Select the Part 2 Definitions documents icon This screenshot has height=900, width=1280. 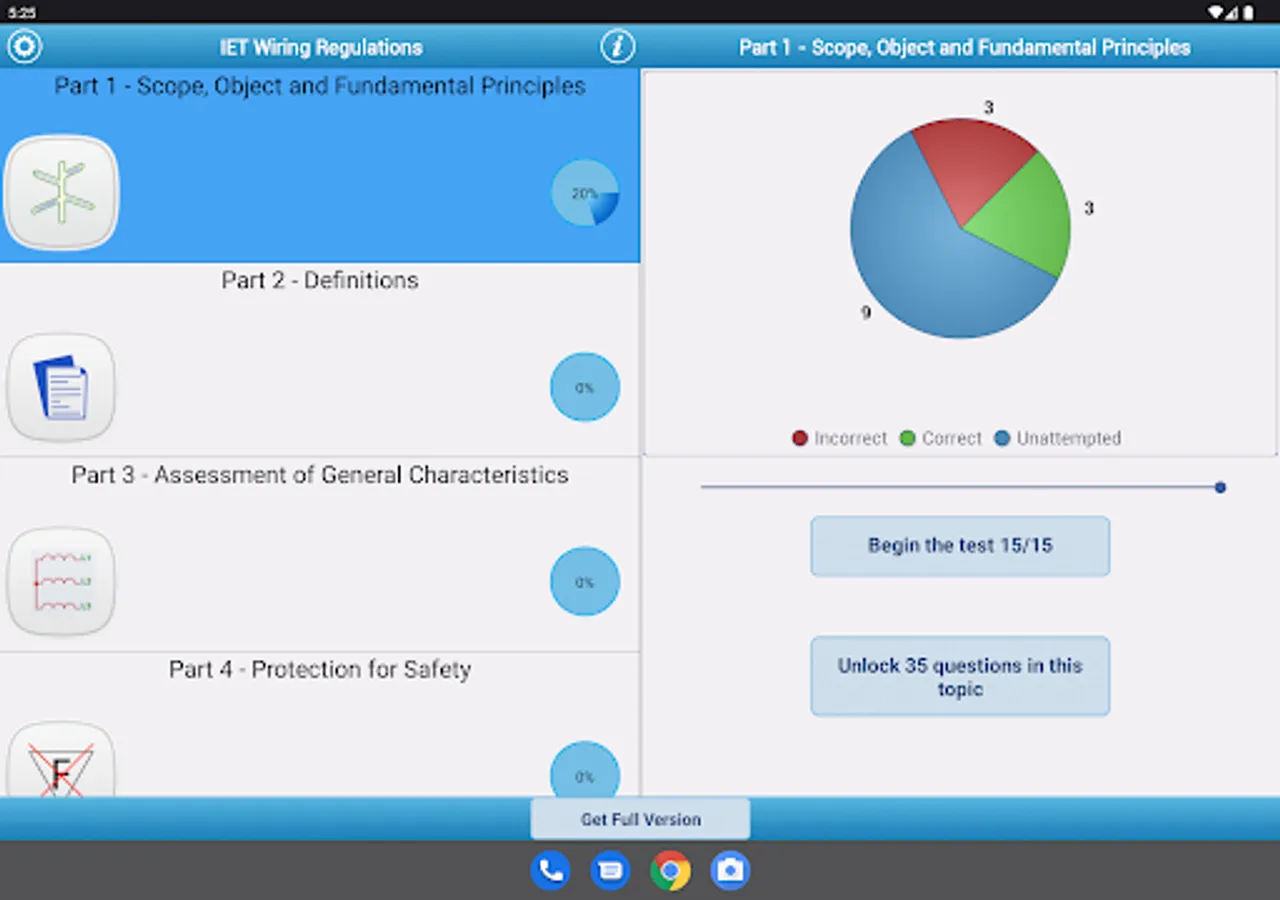[61, 387]
